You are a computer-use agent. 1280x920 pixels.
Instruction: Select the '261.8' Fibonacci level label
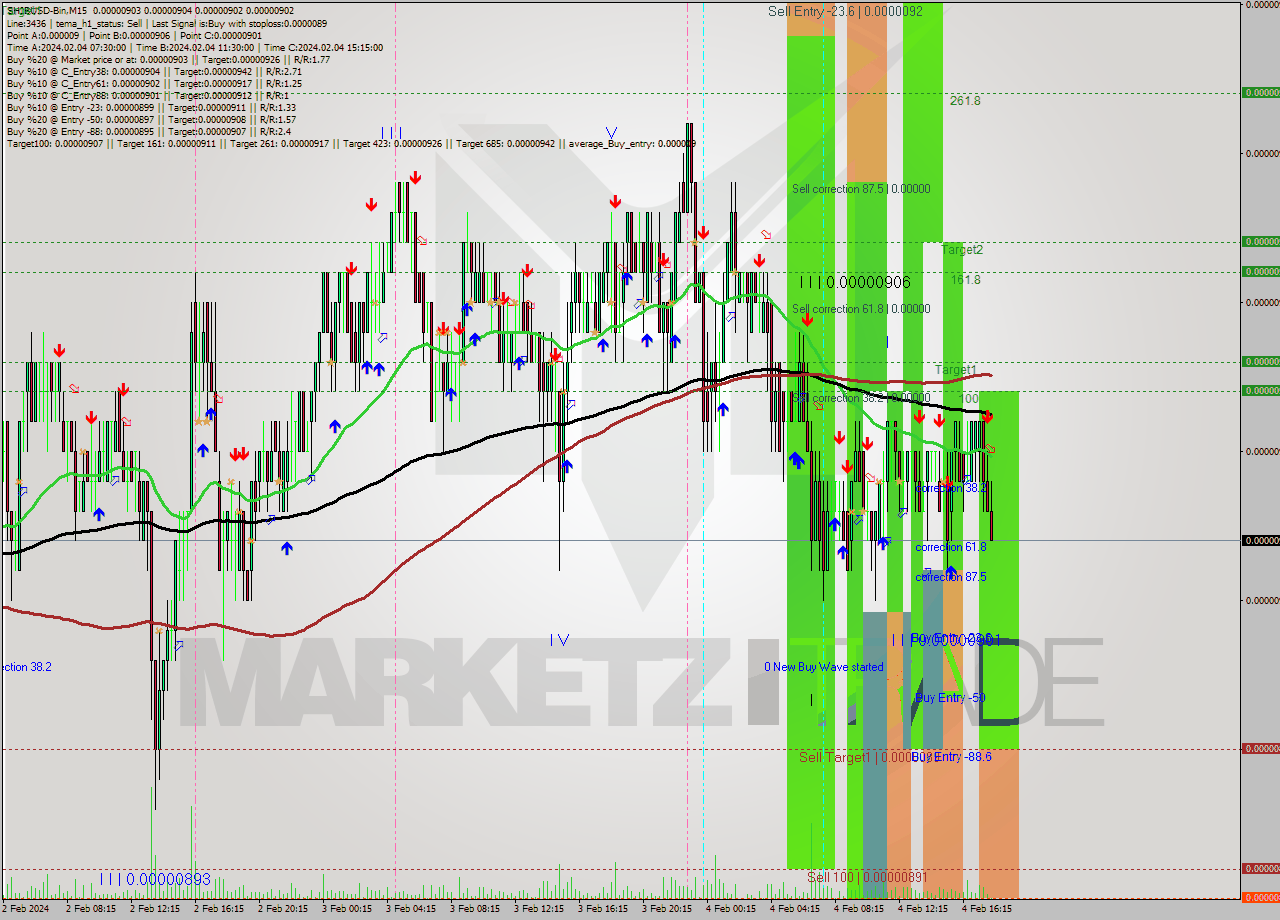pos(965,101)
